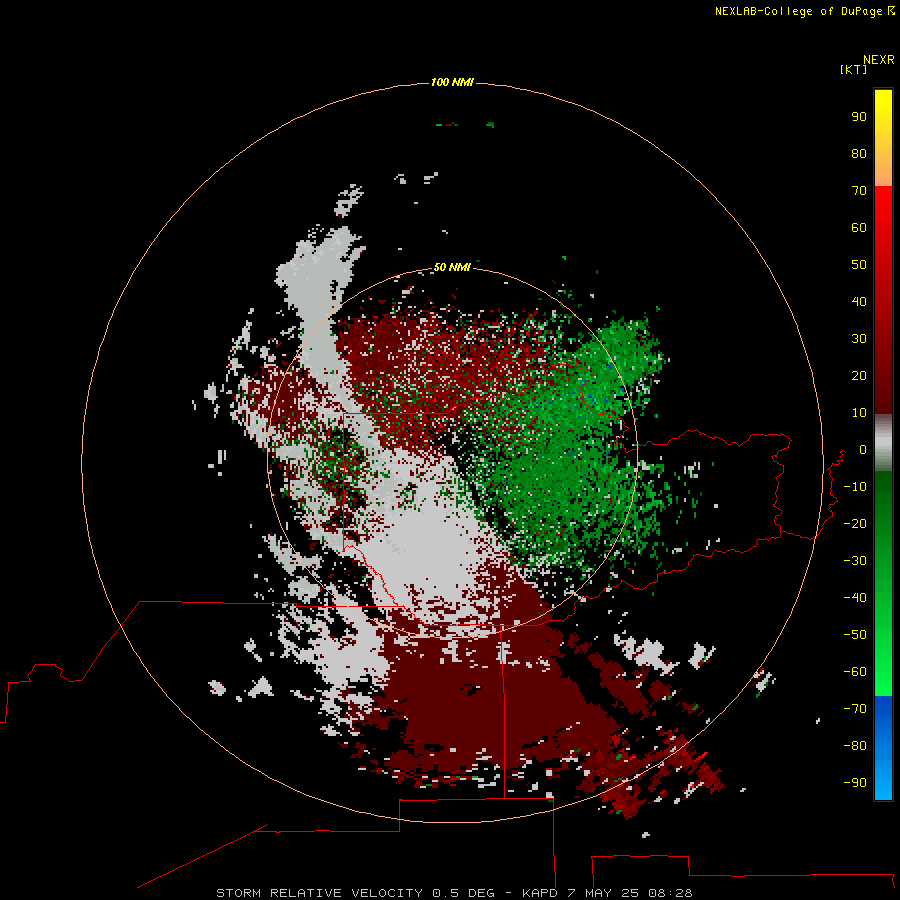
Task: Click the -90 knot scale label
Action: (855, 782)
